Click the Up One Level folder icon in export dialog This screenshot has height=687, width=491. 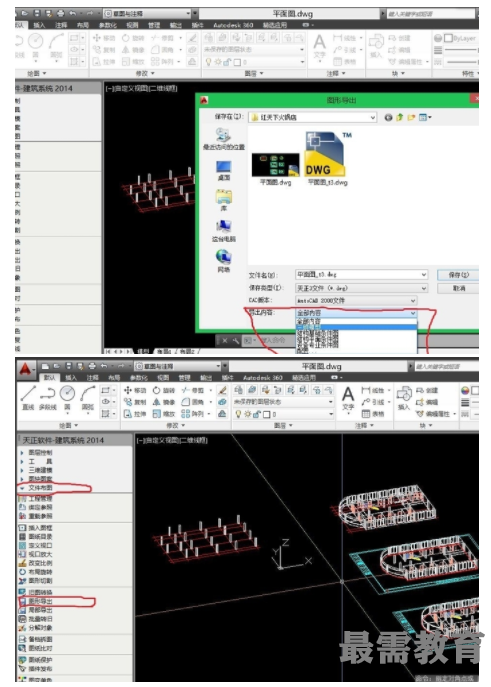[399, 117]
